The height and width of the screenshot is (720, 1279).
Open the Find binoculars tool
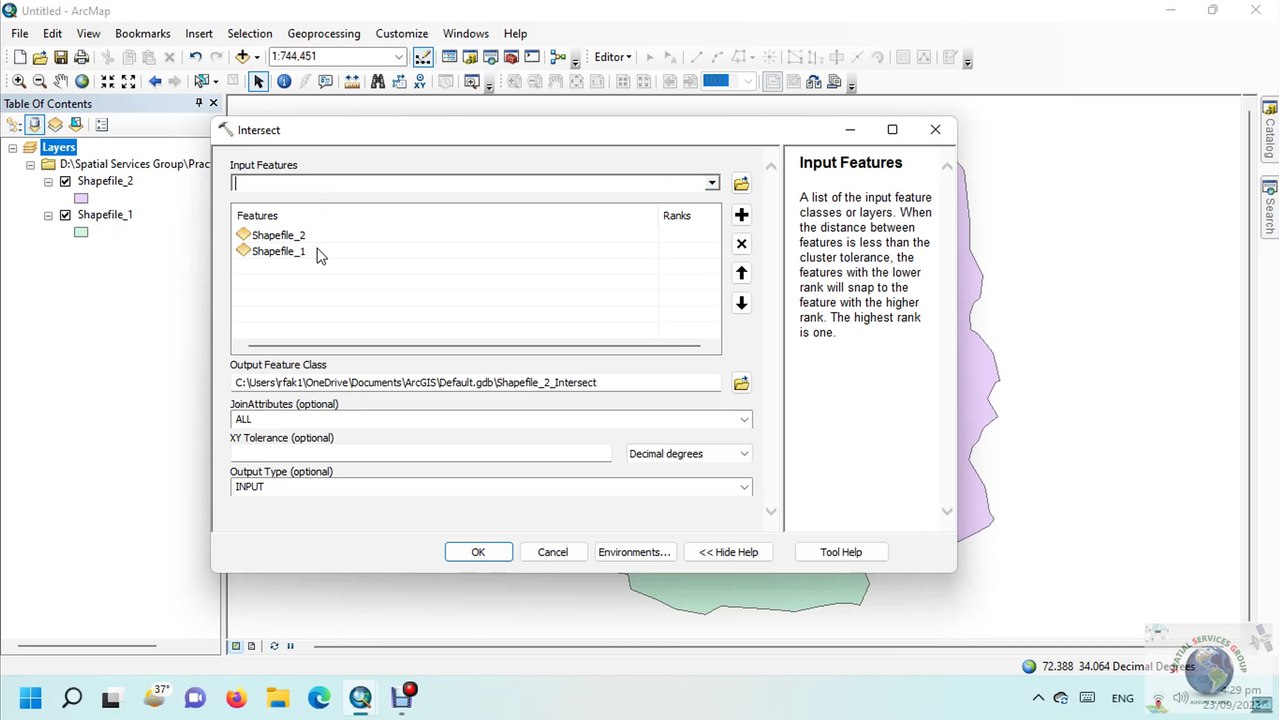(378, 81)
